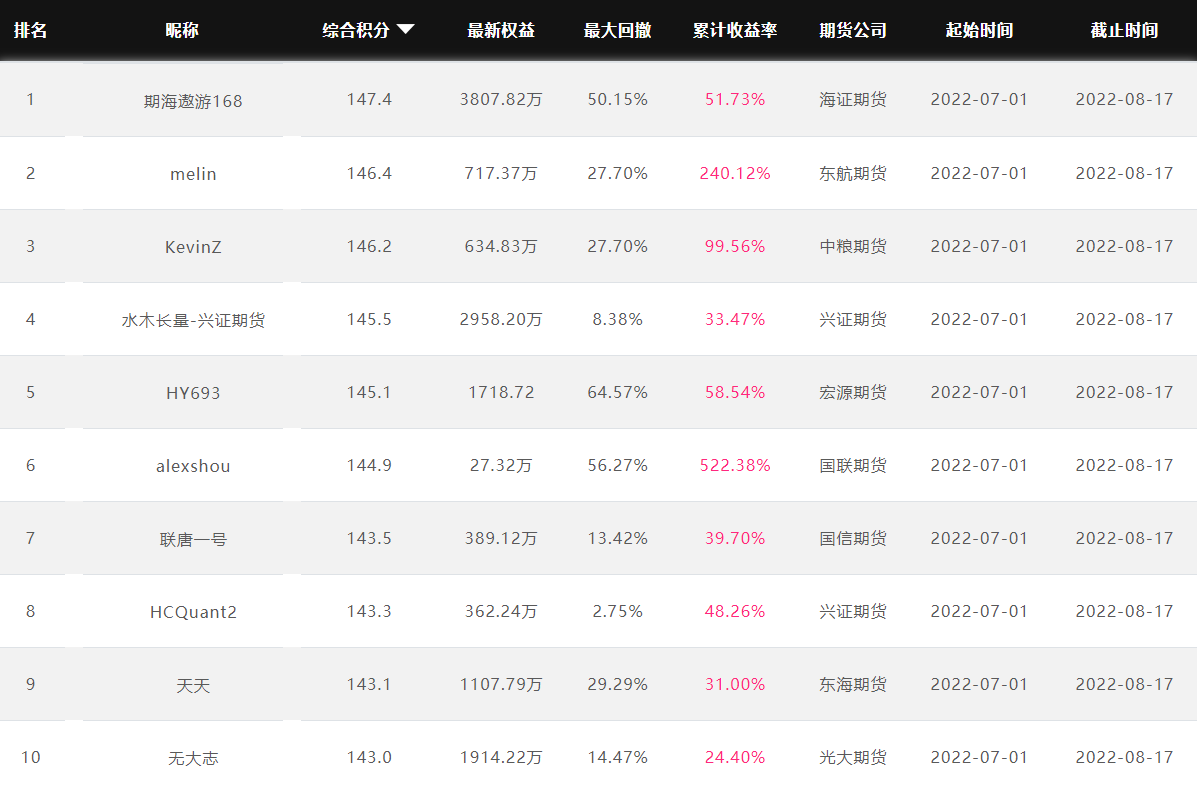1197x791 pixels.
Task: Click the max drawdown 50.15%
Action: tap(618, 99)
